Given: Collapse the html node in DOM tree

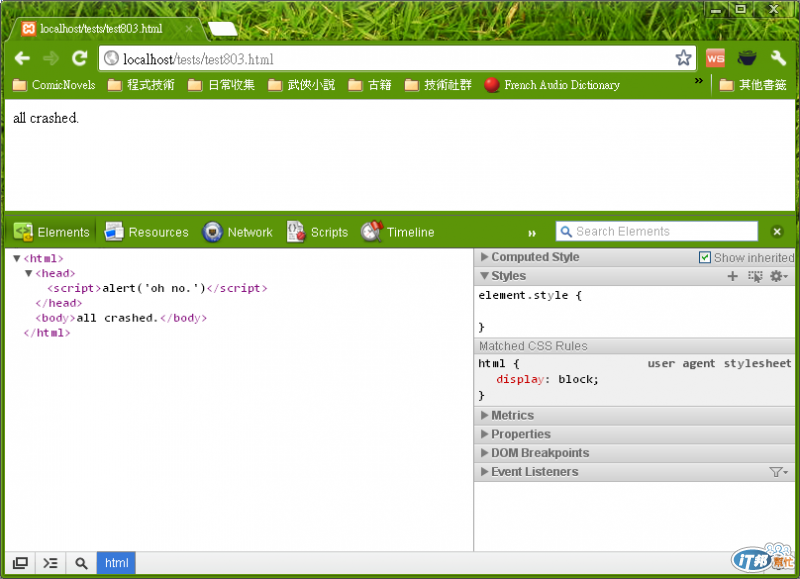Looking at the screenshot, I should [x=17, y=258].
